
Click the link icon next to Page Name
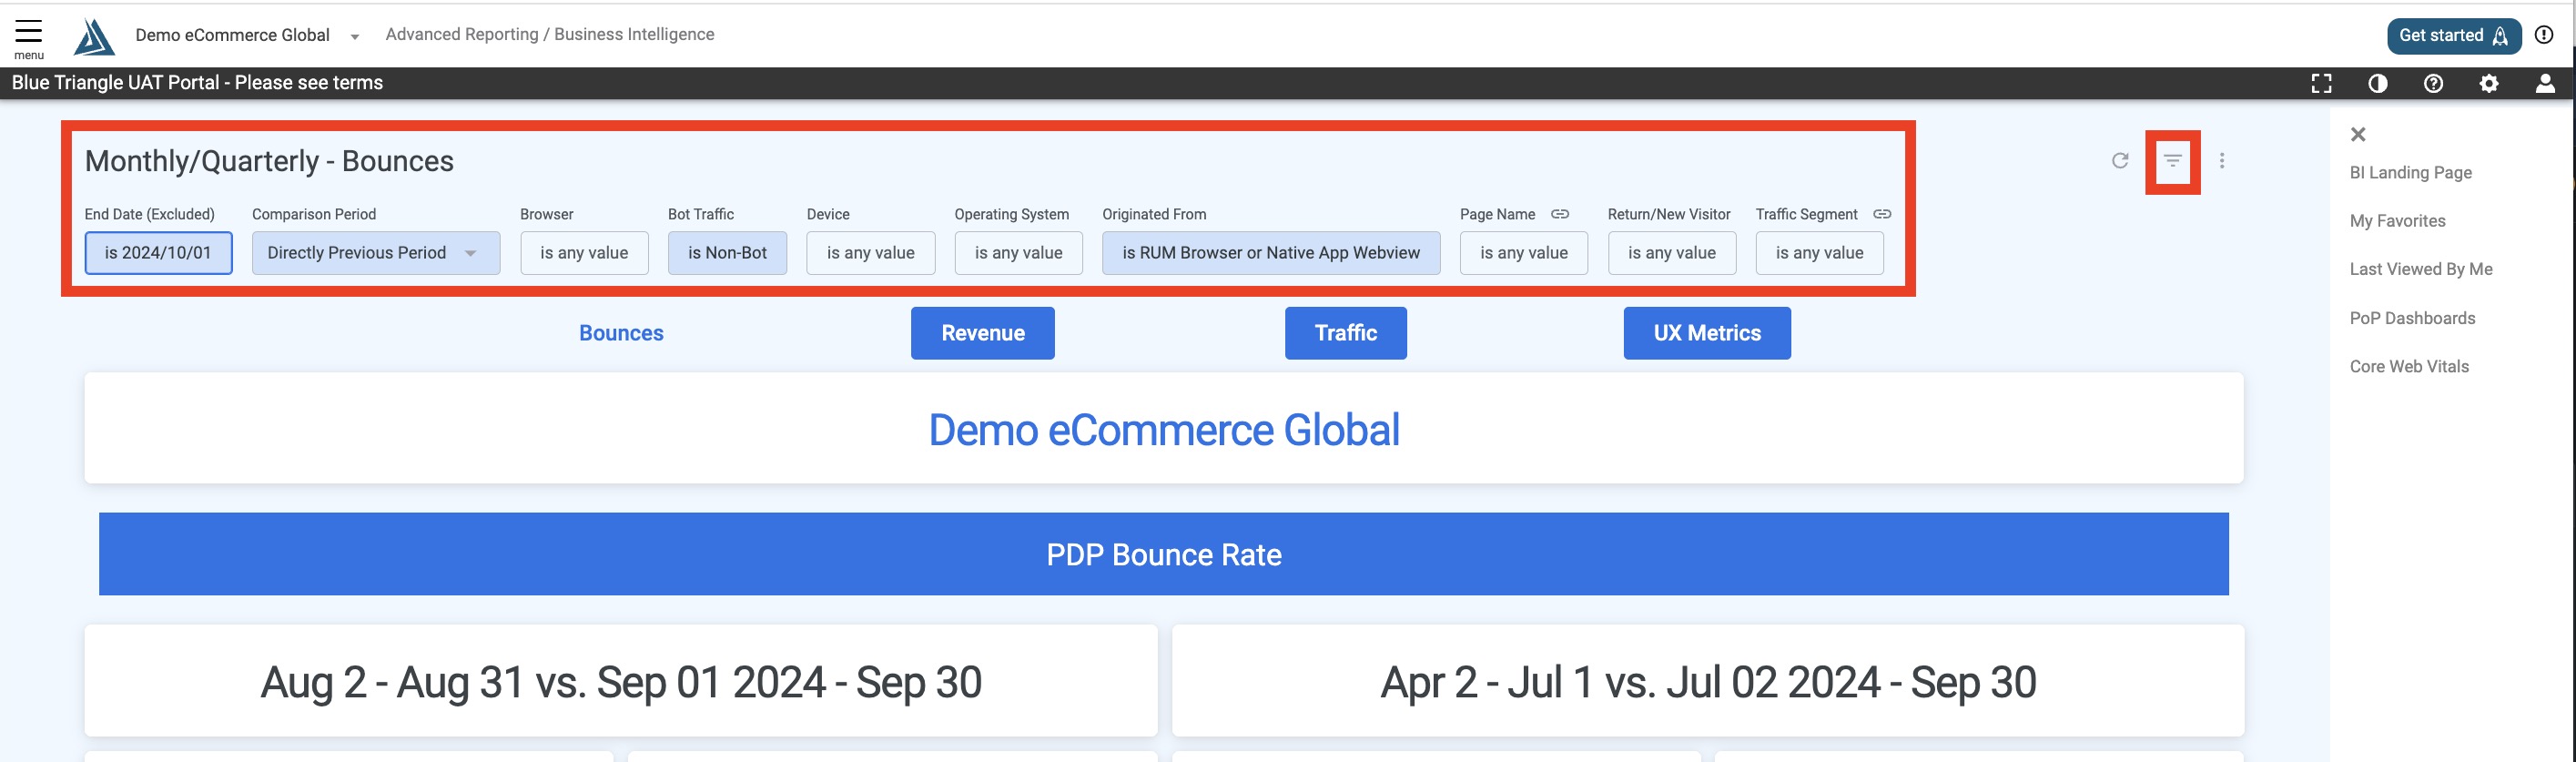pos(1559,214)
